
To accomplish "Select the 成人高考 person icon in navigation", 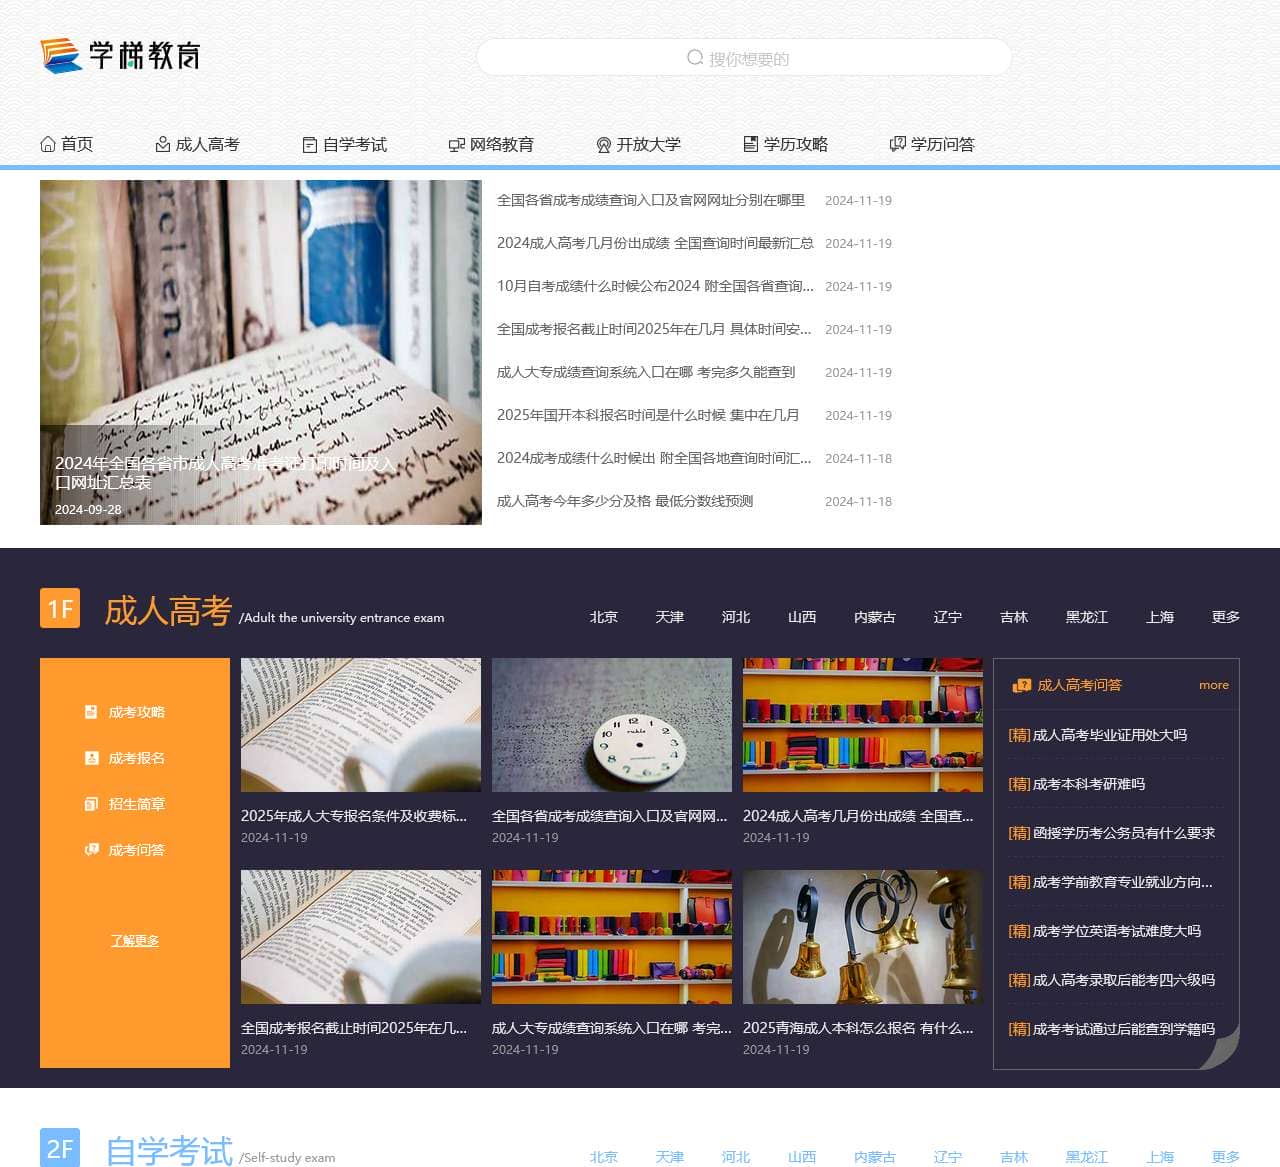I will [161, 143].
